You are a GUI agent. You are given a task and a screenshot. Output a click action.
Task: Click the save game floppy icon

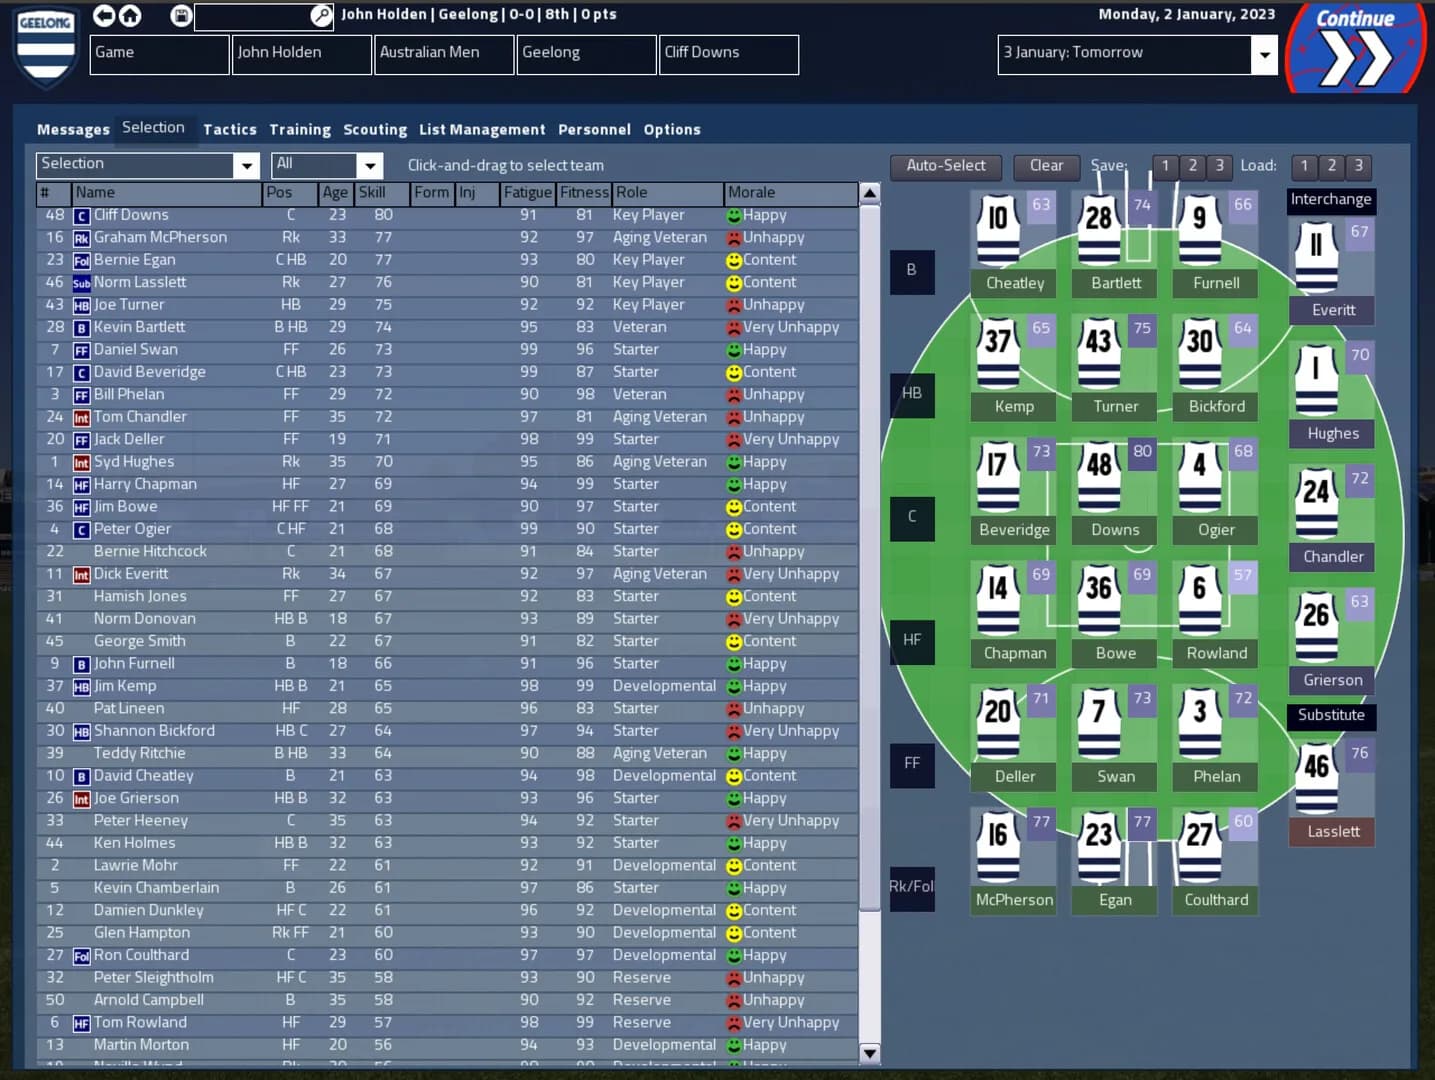pos(180,15)
